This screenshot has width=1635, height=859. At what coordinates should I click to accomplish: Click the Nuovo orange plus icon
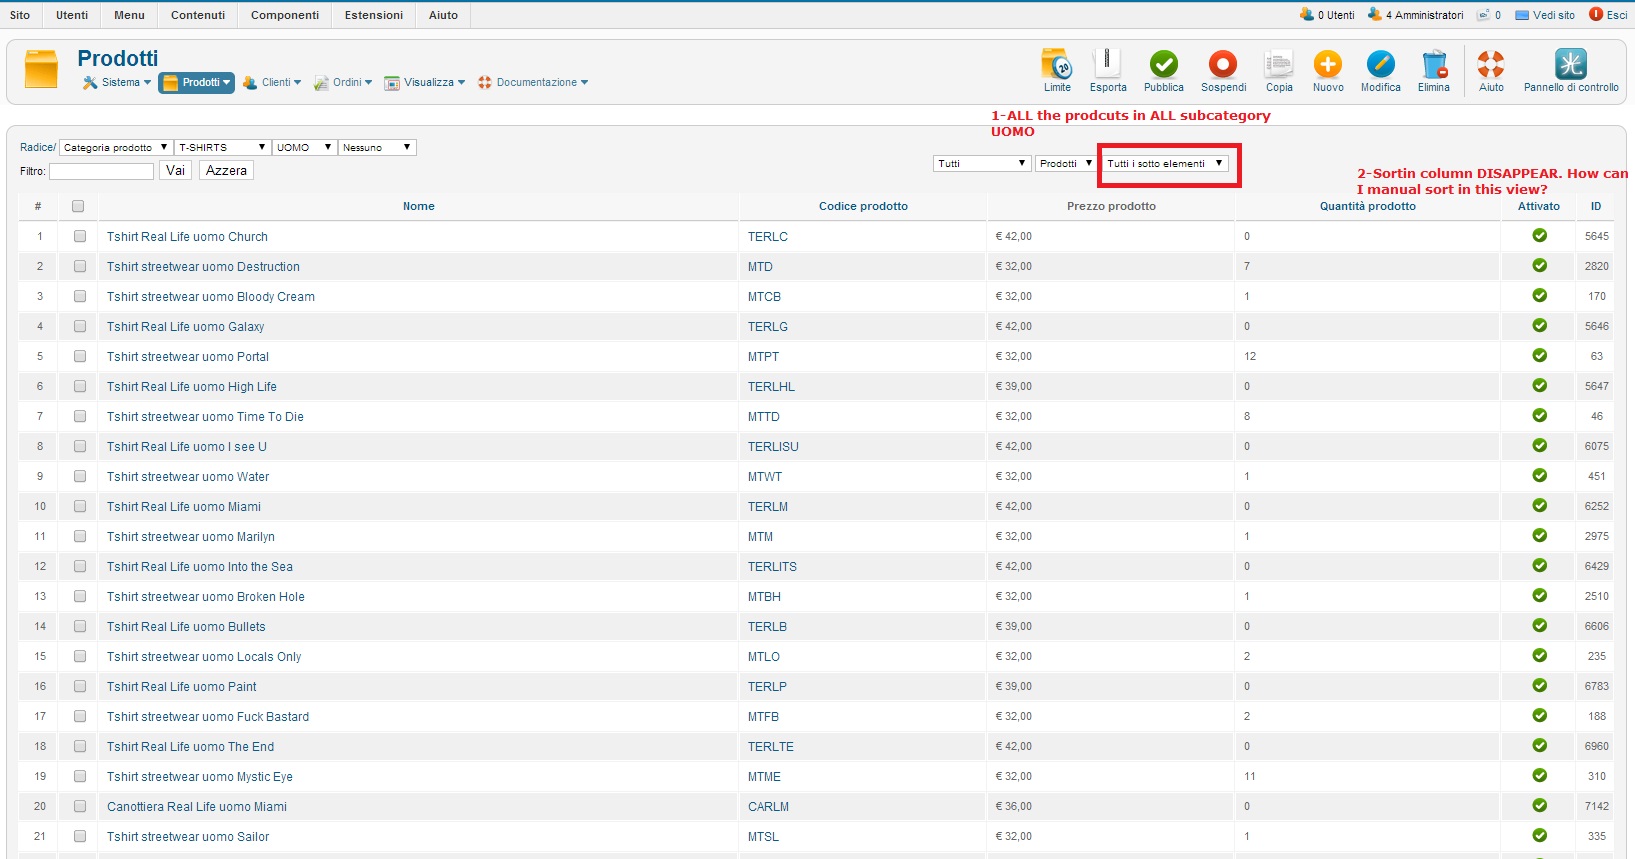(1327, 65)
